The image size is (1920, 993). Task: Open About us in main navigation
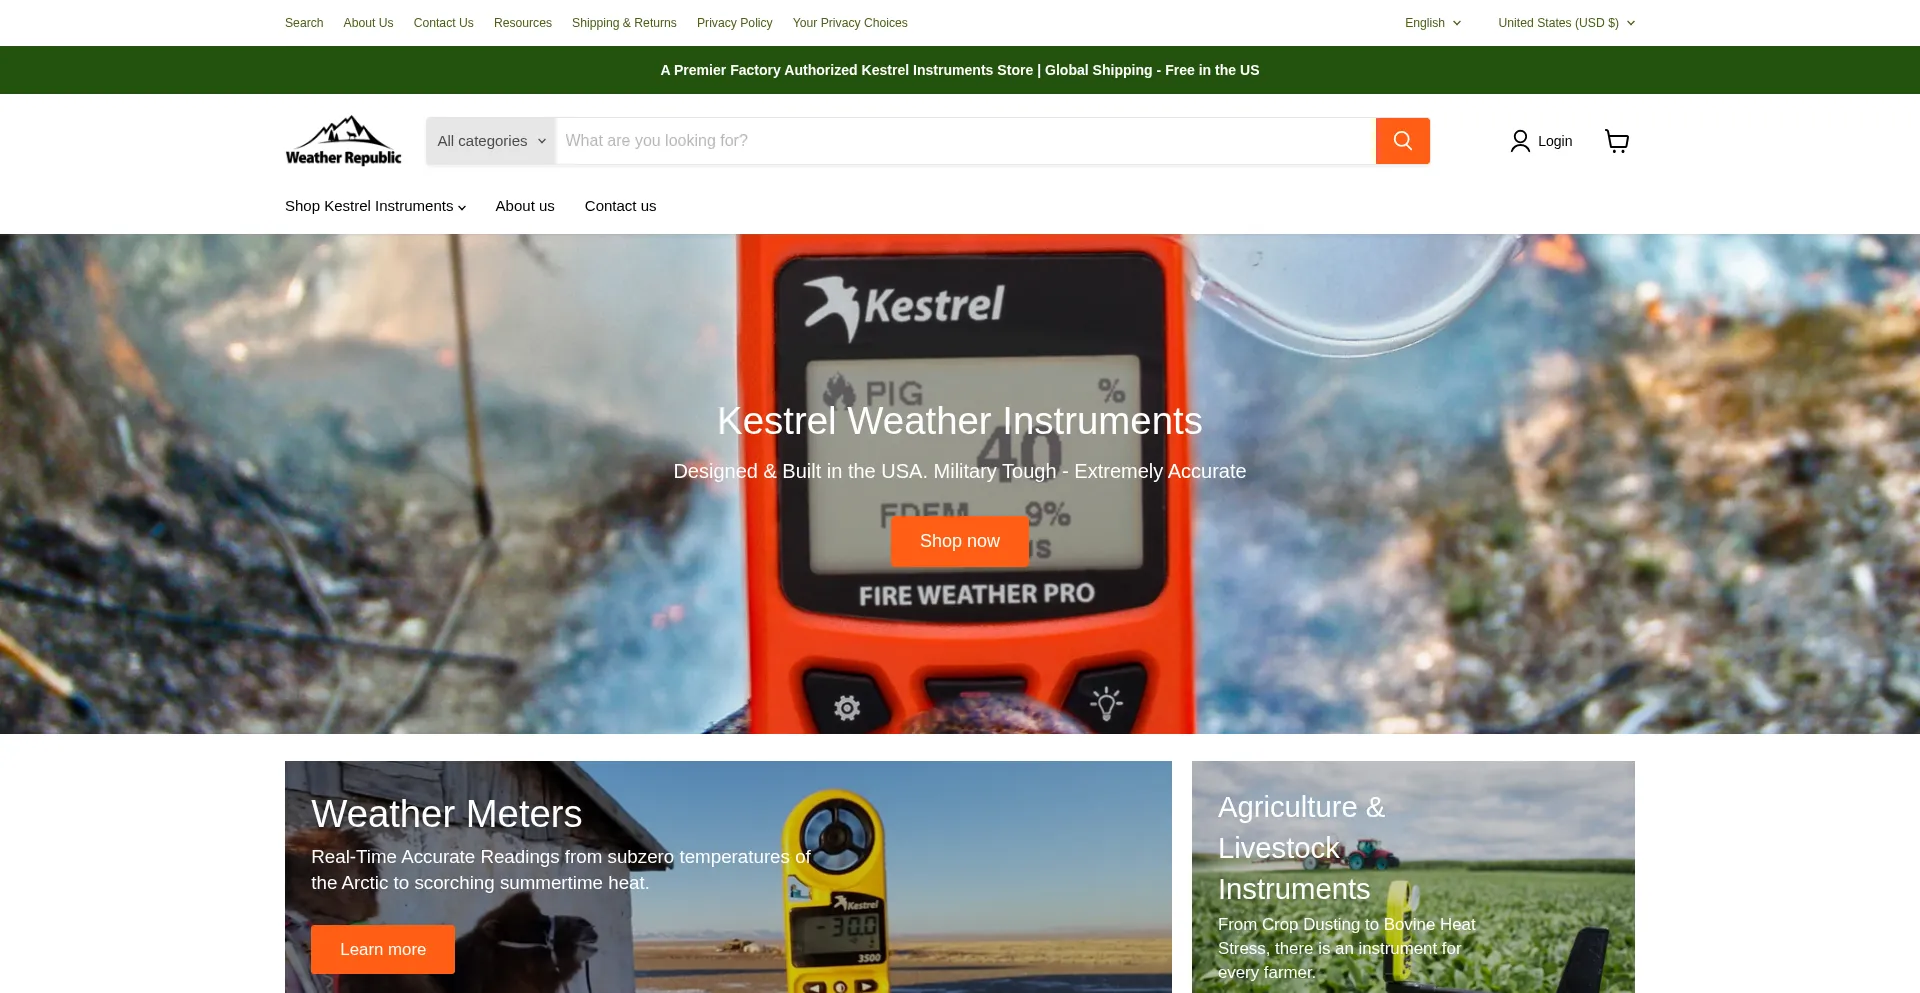[x=525, y=206]
